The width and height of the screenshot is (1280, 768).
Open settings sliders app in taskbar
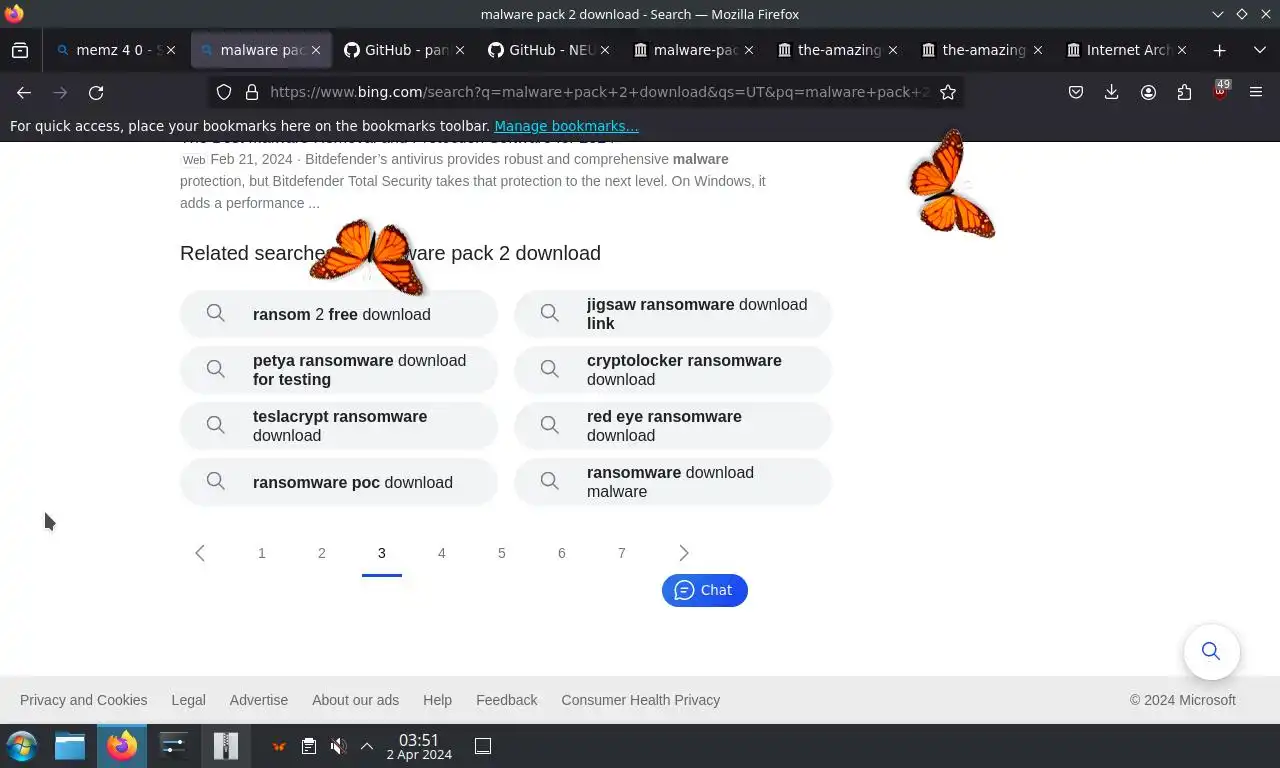click(x=174, y=746)
